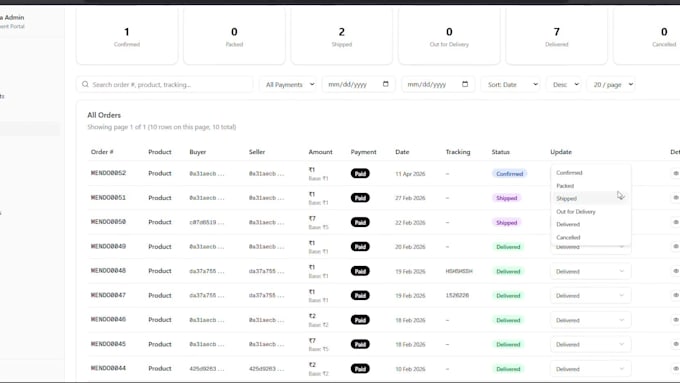View details eye icon for order MEND00052
The height and width of the screenshot is (383, 680).
[676, 173]
